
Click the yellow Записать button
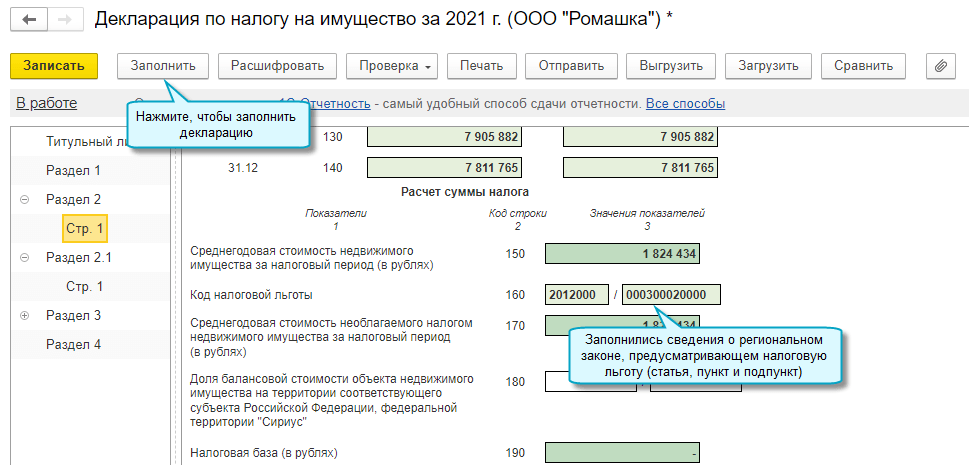pos(54,66)
